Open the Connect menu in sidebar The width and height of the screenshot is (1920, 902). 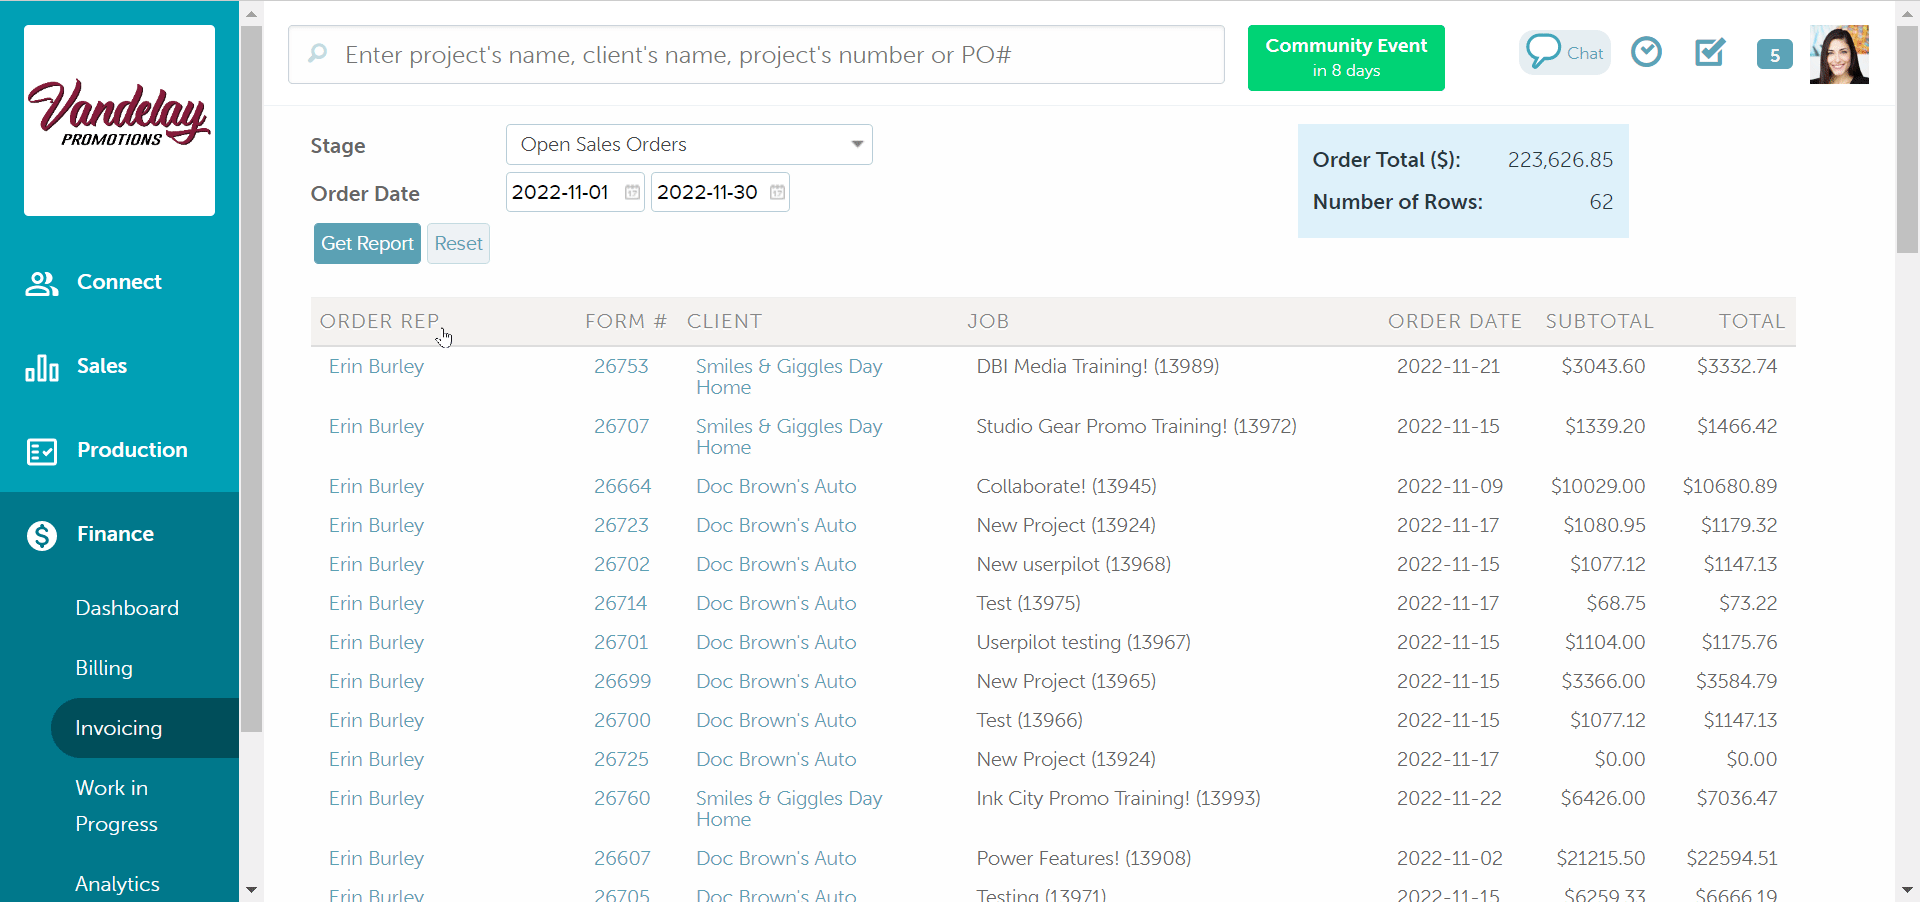click(119, 282)
